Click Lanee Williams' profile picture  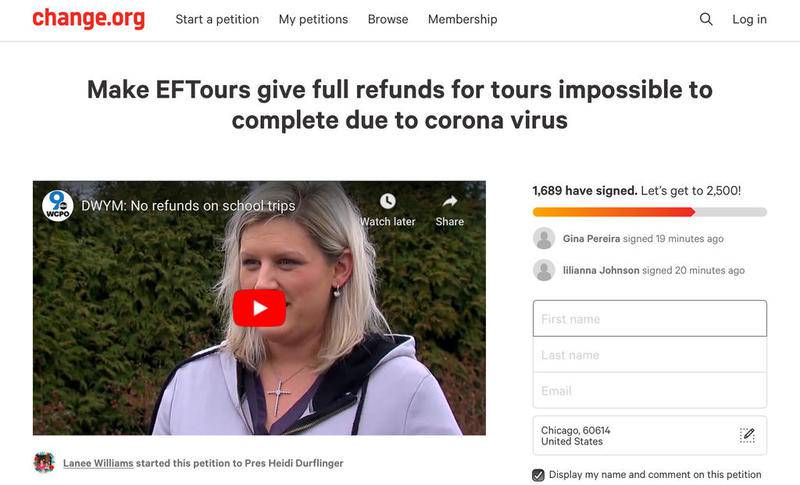tap(44, 463)
